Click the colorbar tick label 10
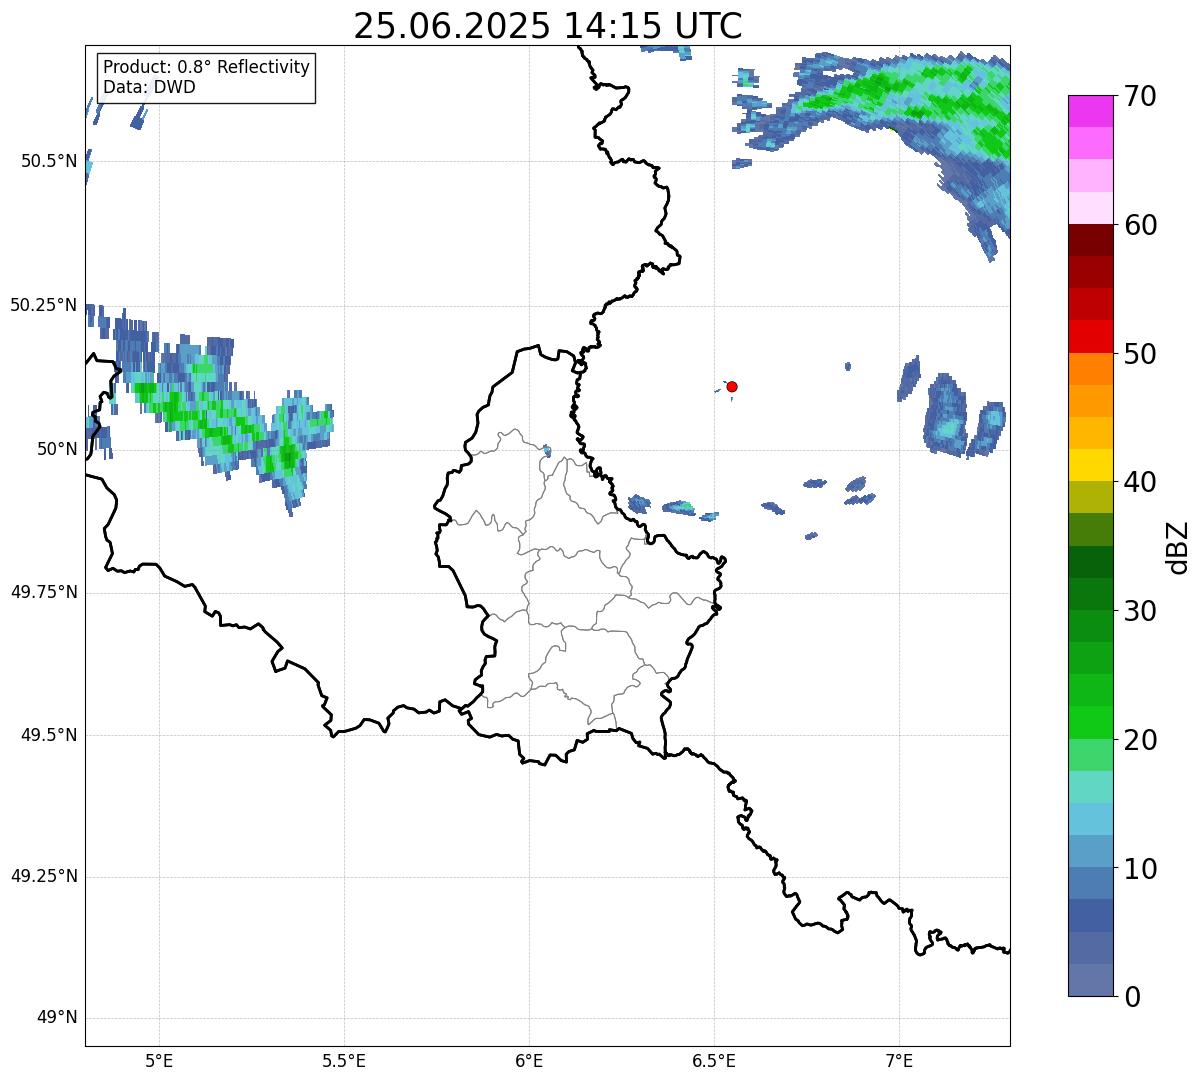1202x1081 pixels. [1140, 869]
